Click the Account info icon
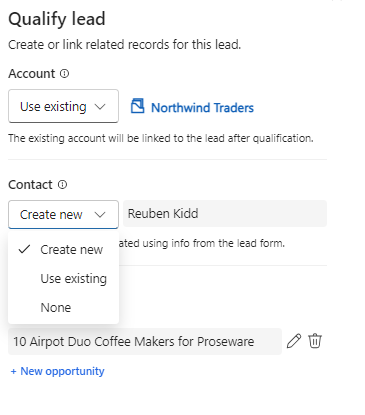This screenshot has height=415, width=365. click(64, 73)
